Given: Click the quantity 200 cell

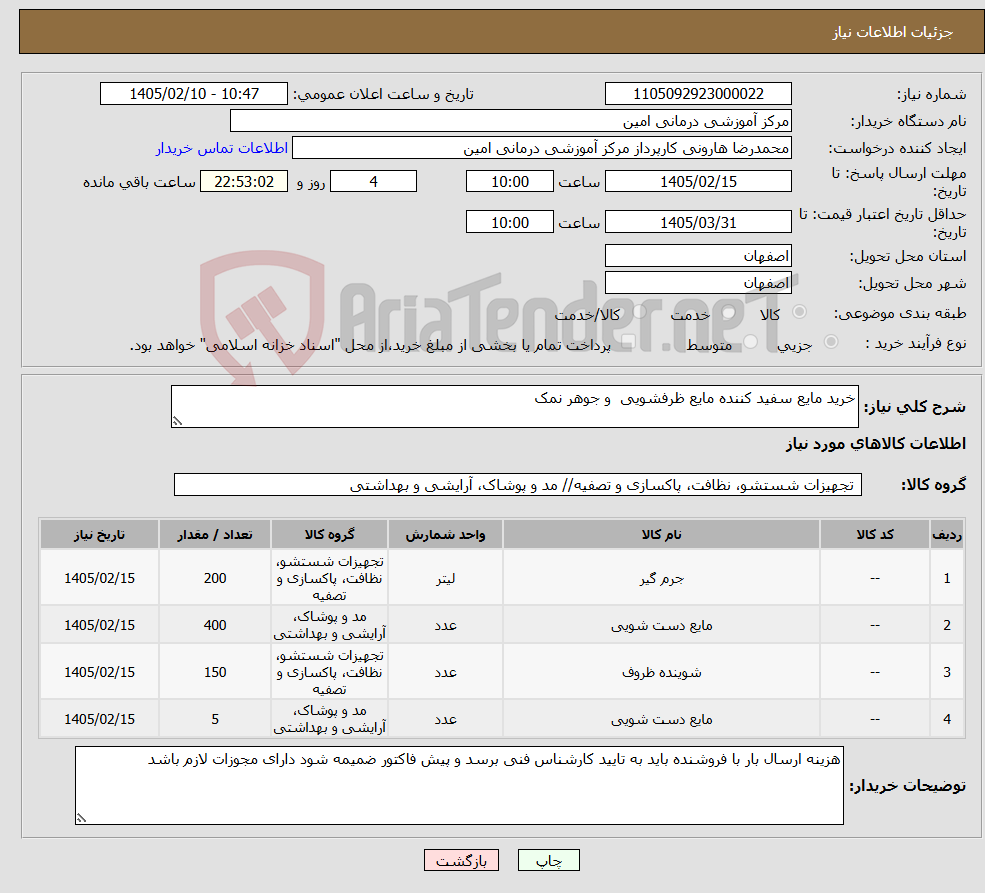Looking at the screenshot, I should (x=215, y=578).
